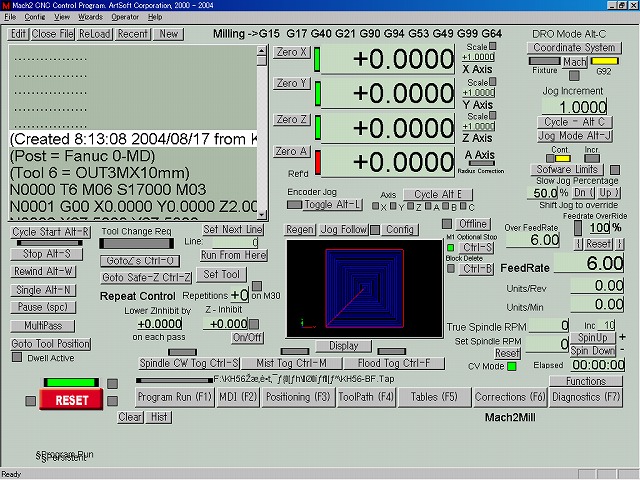
Task: Click the ReLoad button
Action: pos(95,34)
